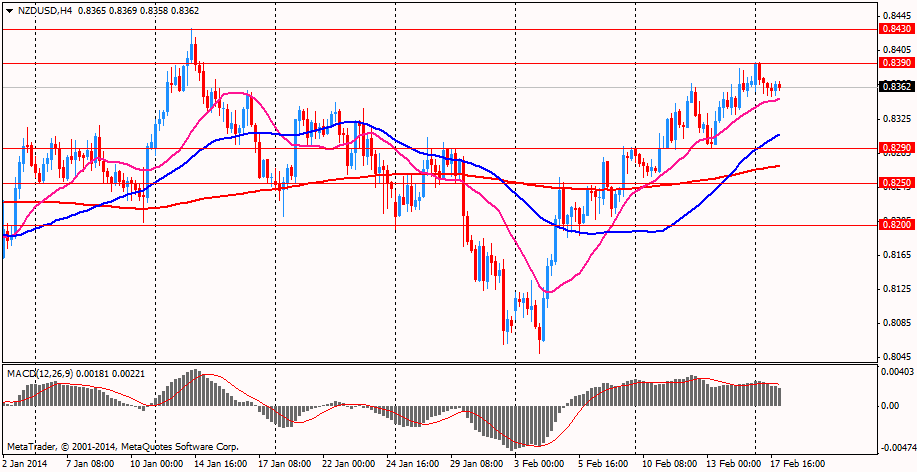Image resolution: width=917 pixels, height=472 pixels.
Task: Select the 0.8290 red price level tag
Action: [894, 148]
